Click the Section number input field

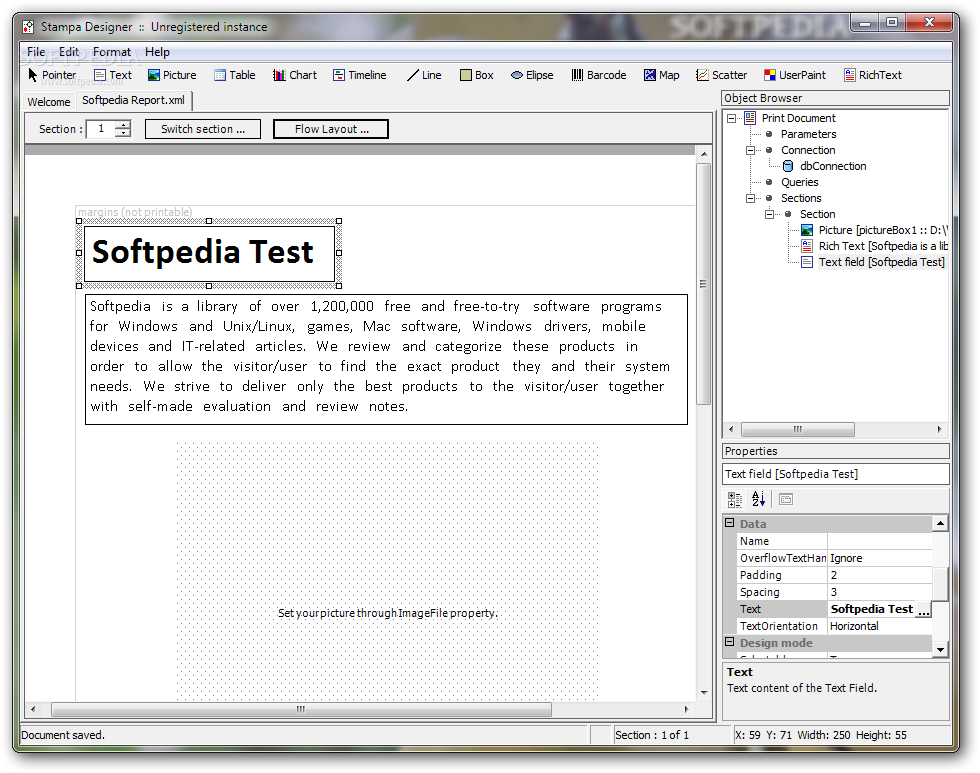point(101,129)
